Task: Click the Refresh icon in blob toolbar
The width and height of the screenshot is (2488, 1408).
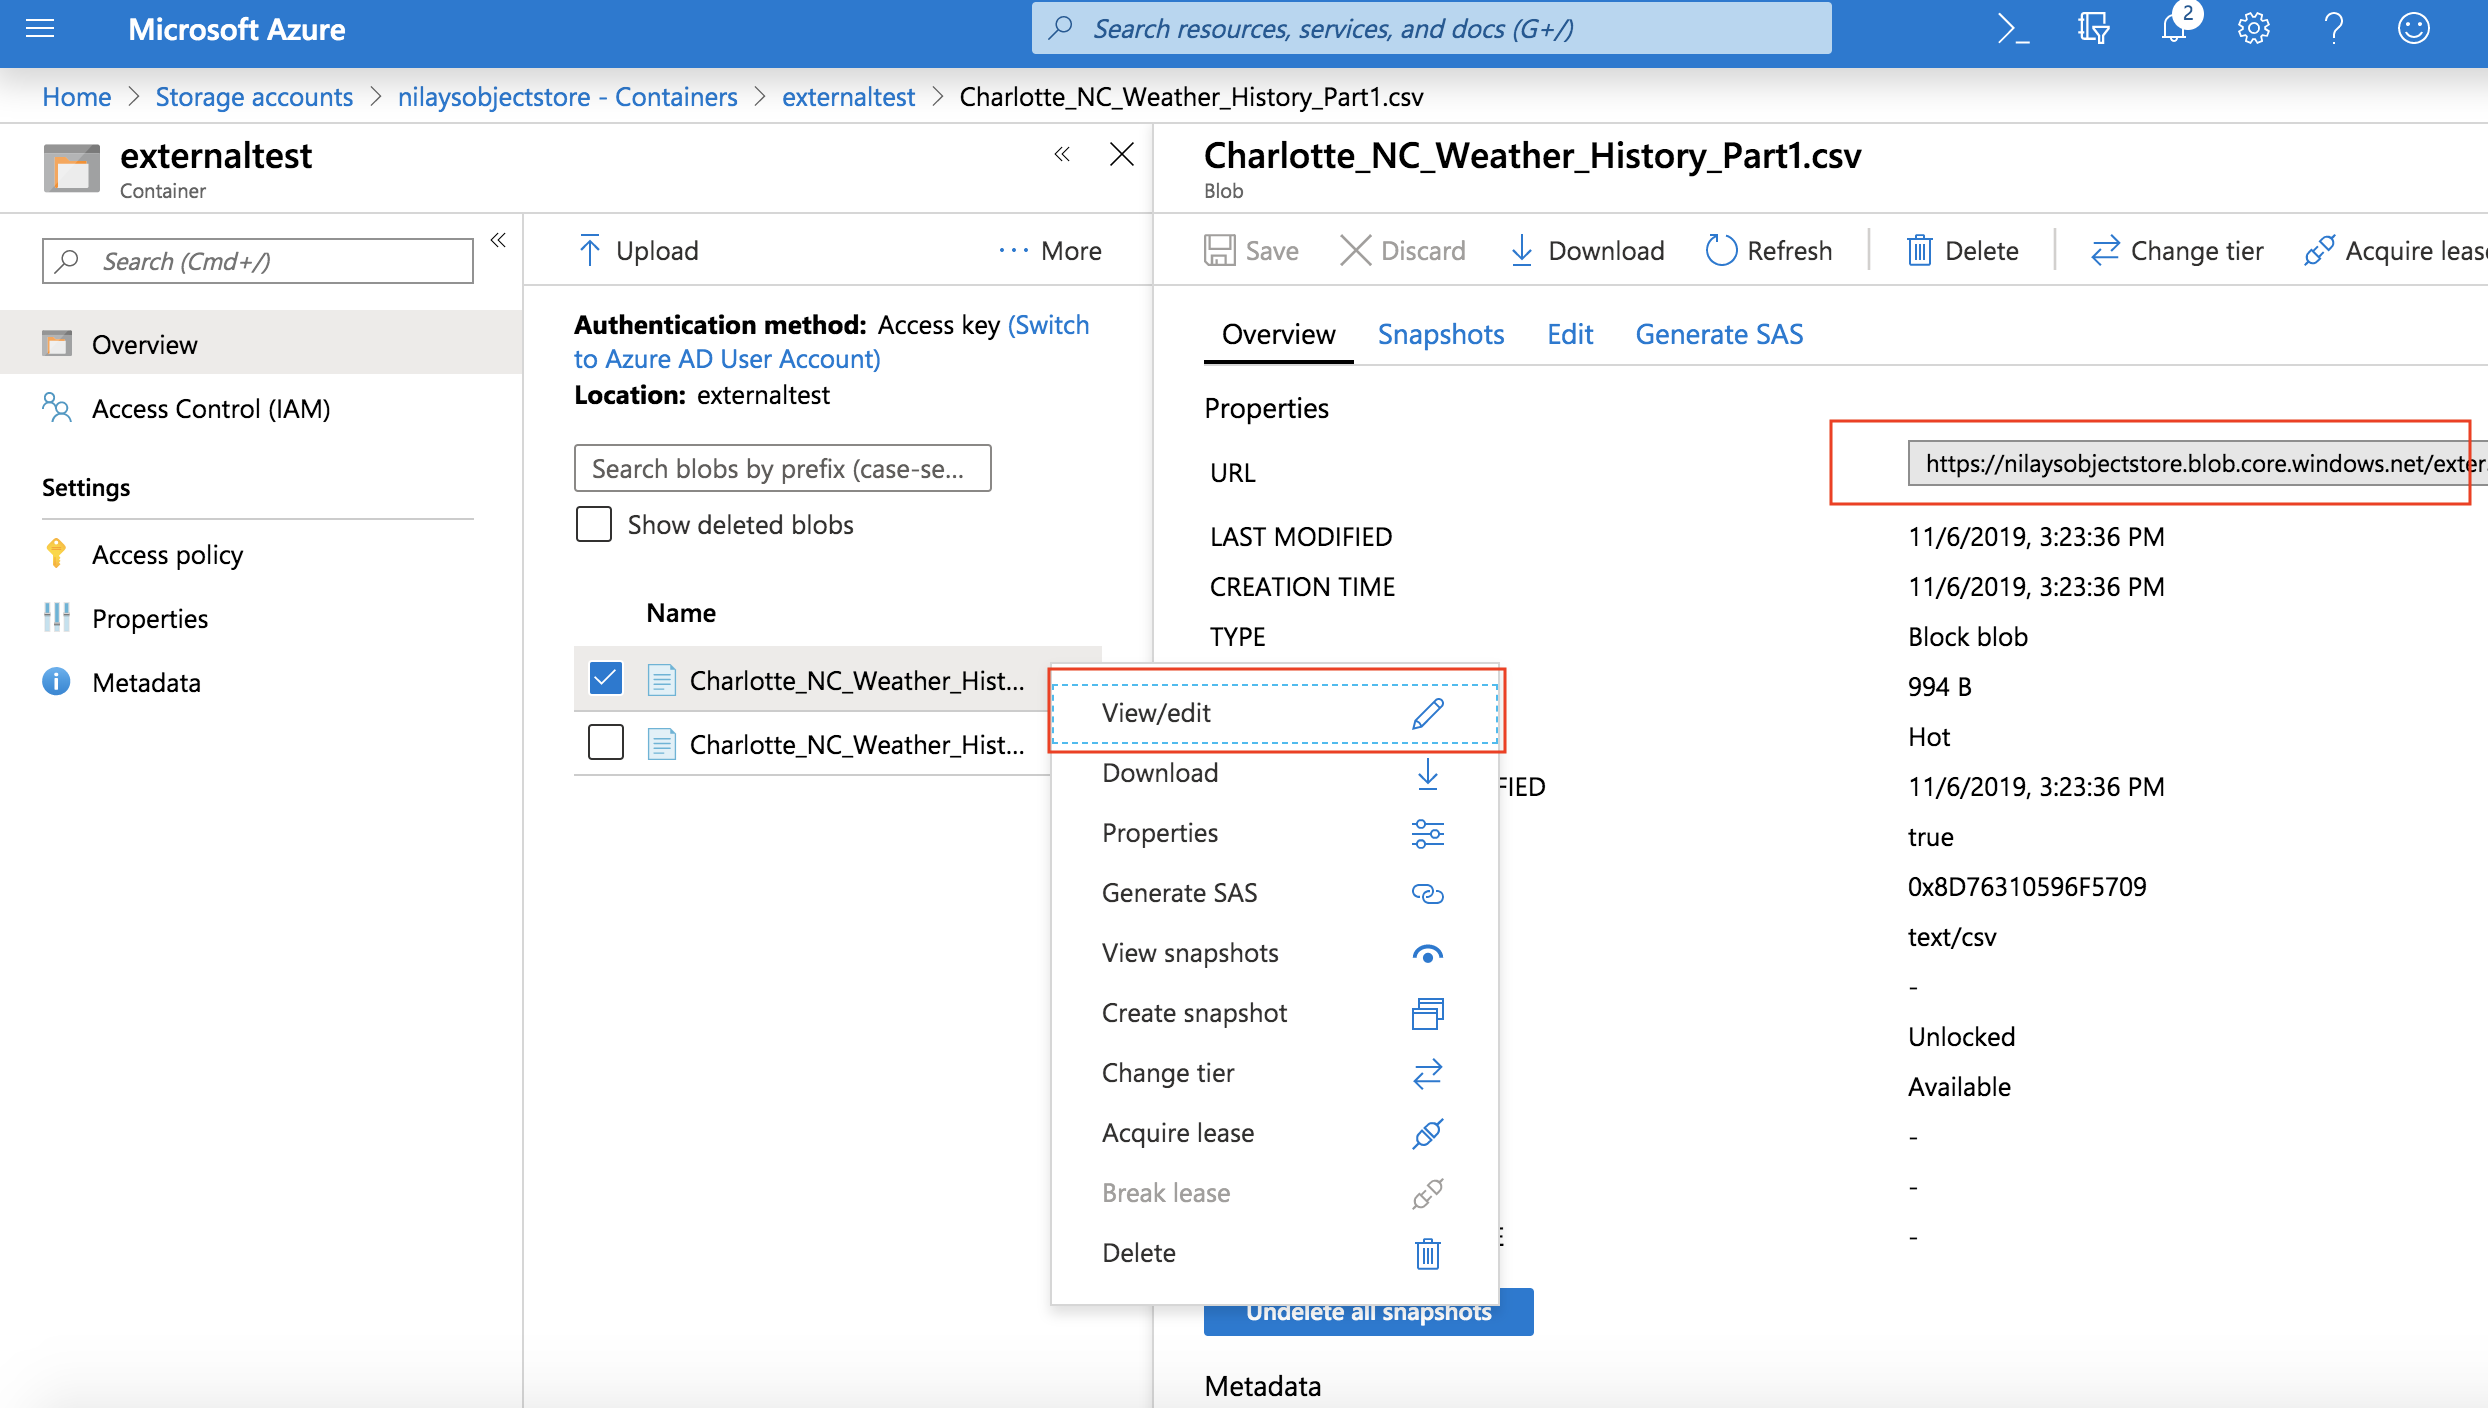Action: pyautogui.click(x=1721, y=250)
